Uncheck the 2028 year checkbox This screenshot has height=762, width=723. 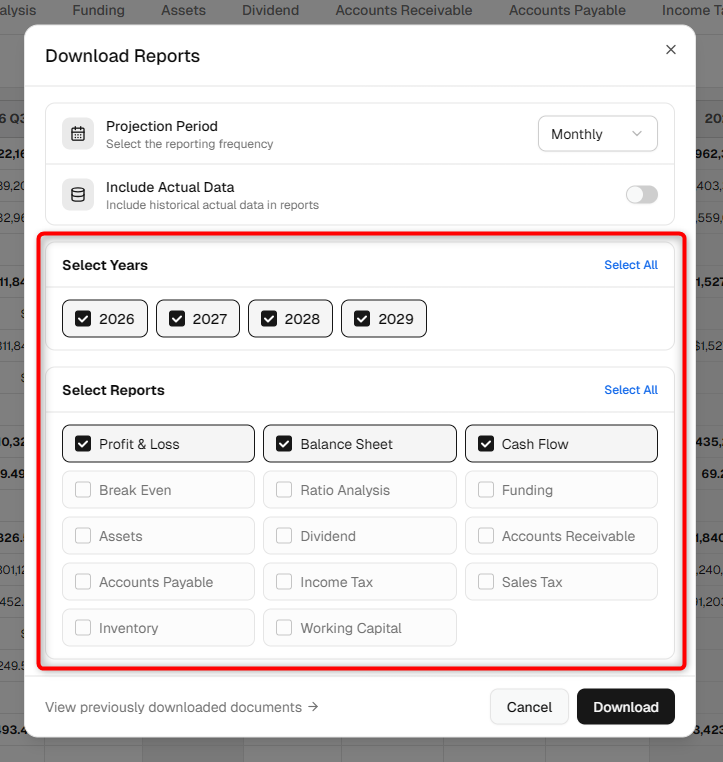click(x=269, y=319)
